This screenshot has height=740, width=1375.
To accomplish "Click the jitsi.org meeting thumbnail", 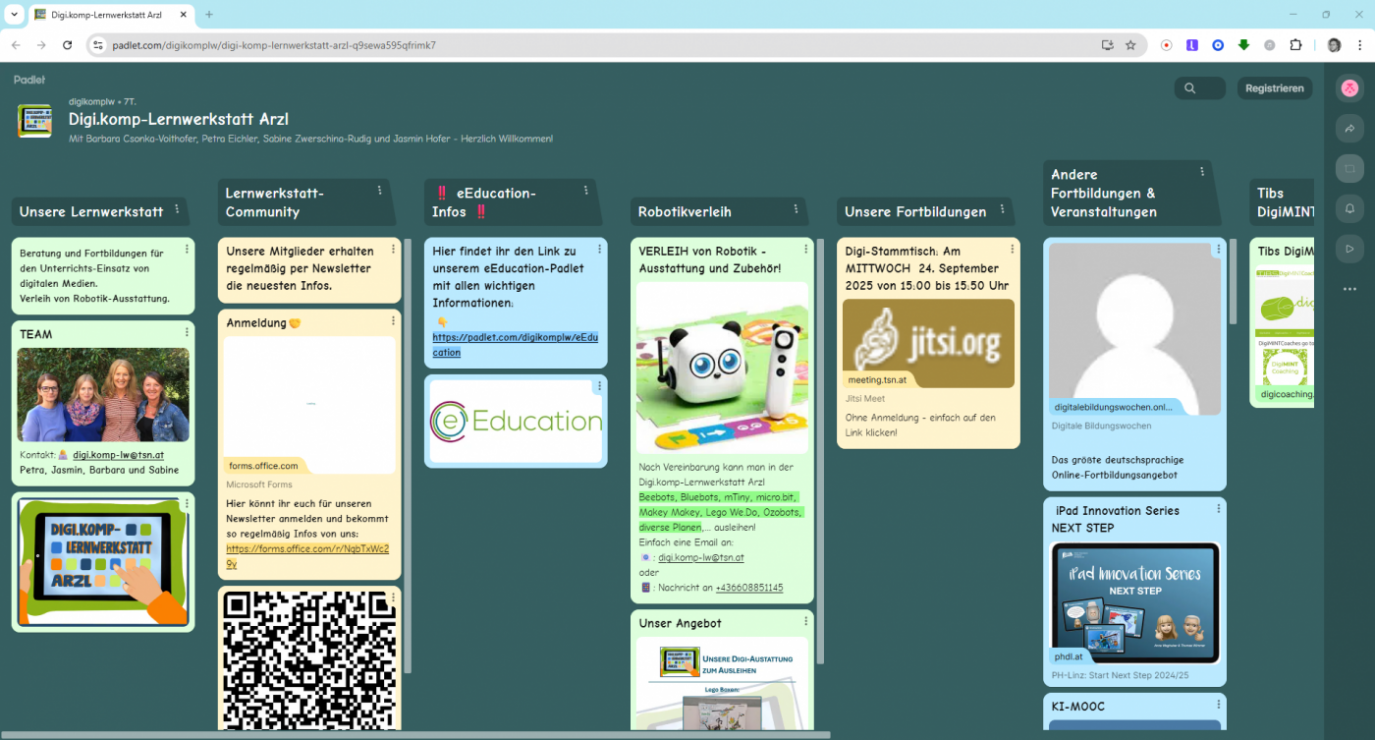I will pos(928,343).
